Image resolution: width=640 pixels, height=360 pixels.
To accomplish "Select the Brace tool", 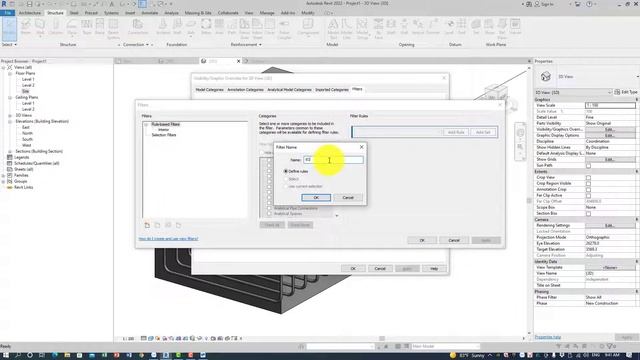I will [100, 28].
